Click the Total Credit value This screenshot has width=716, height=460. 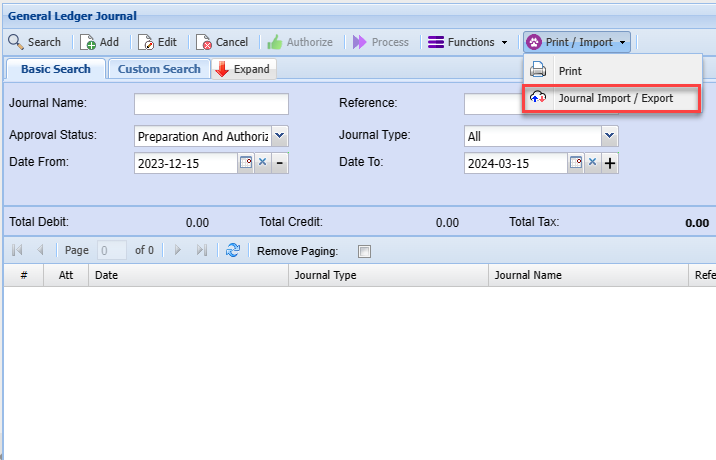click(x=447, y=223)
